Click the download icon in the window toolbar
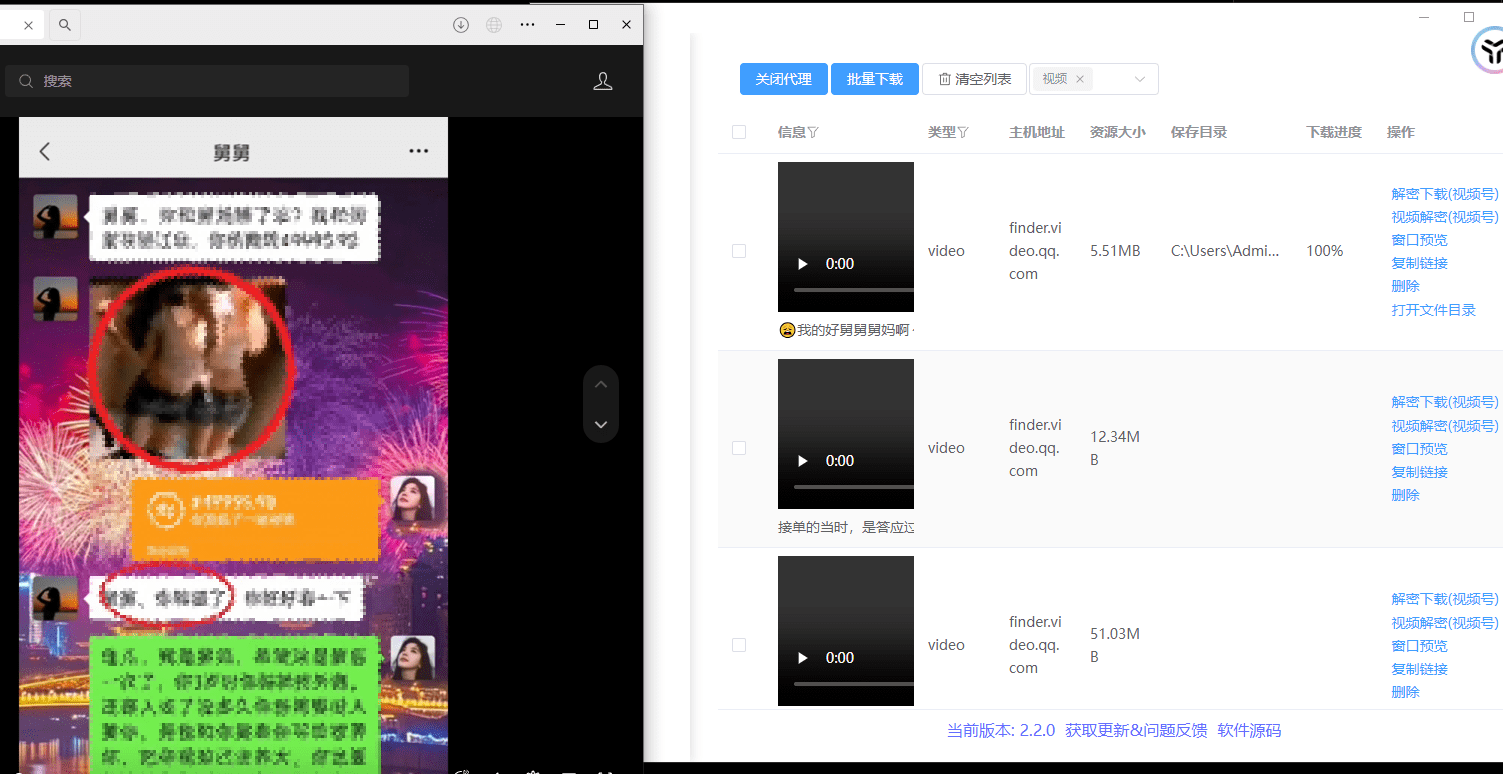This screenshot has height=774, width=1503. coord(461,25)
